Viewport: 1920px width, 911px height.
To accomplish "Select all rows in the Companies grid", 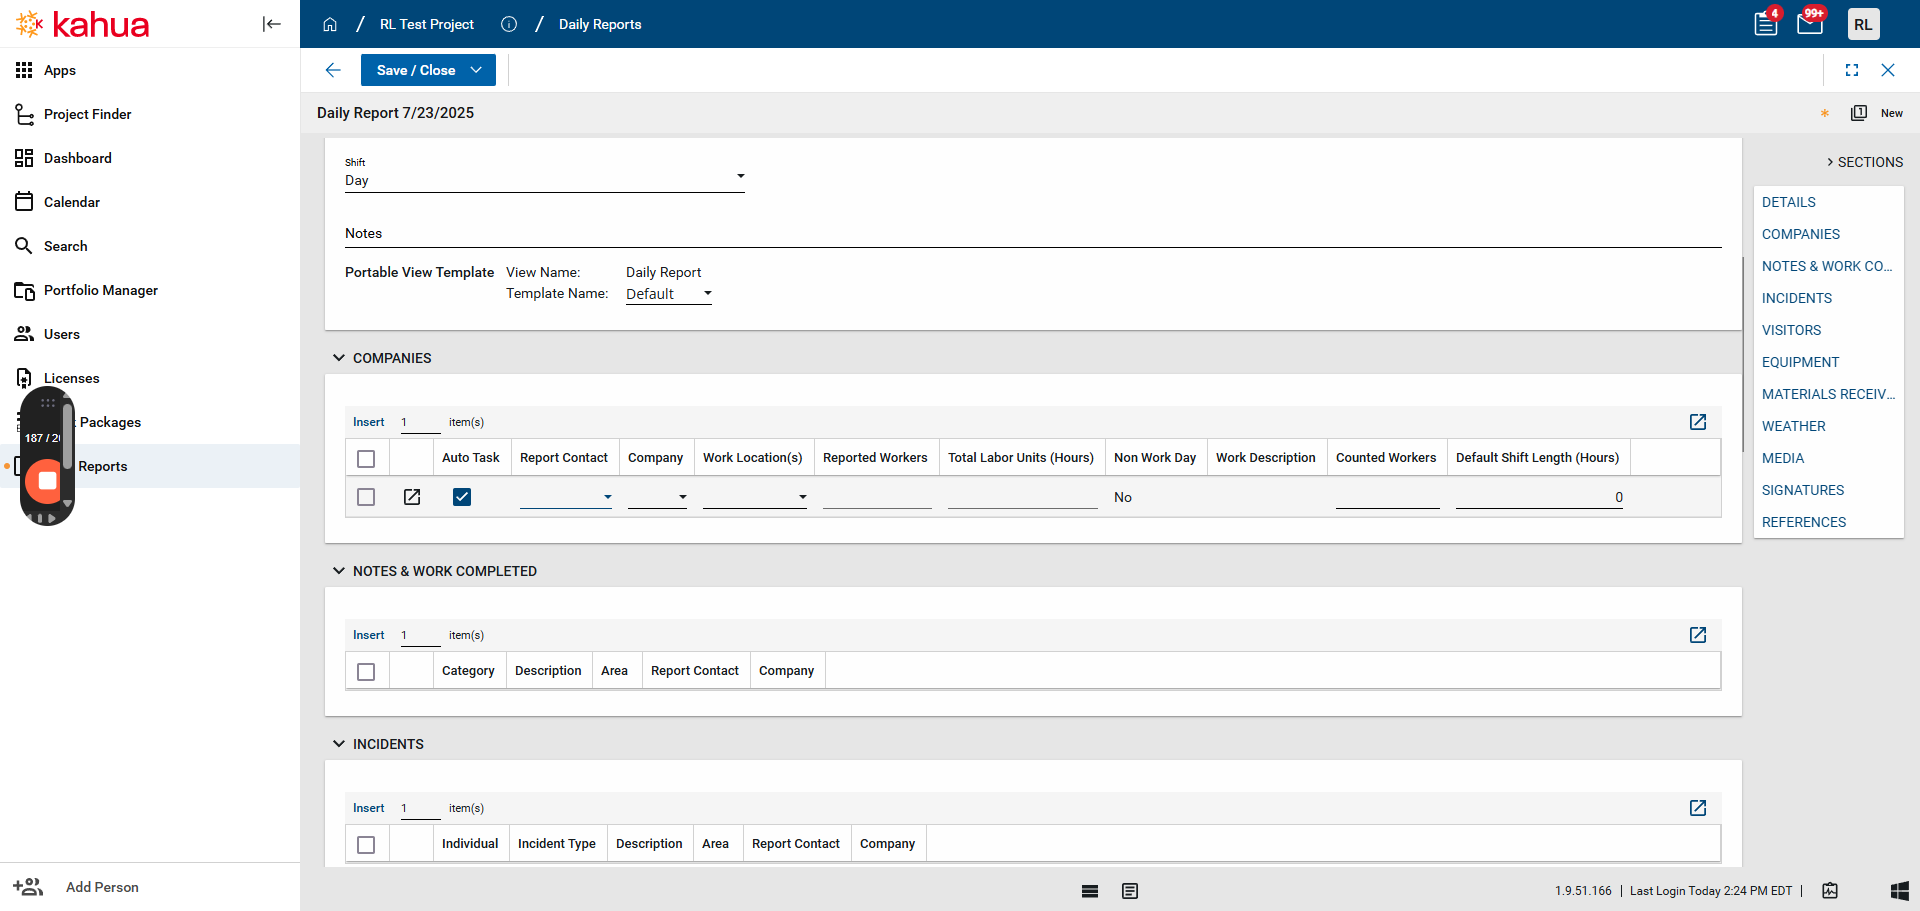I will tap(366, 457).
